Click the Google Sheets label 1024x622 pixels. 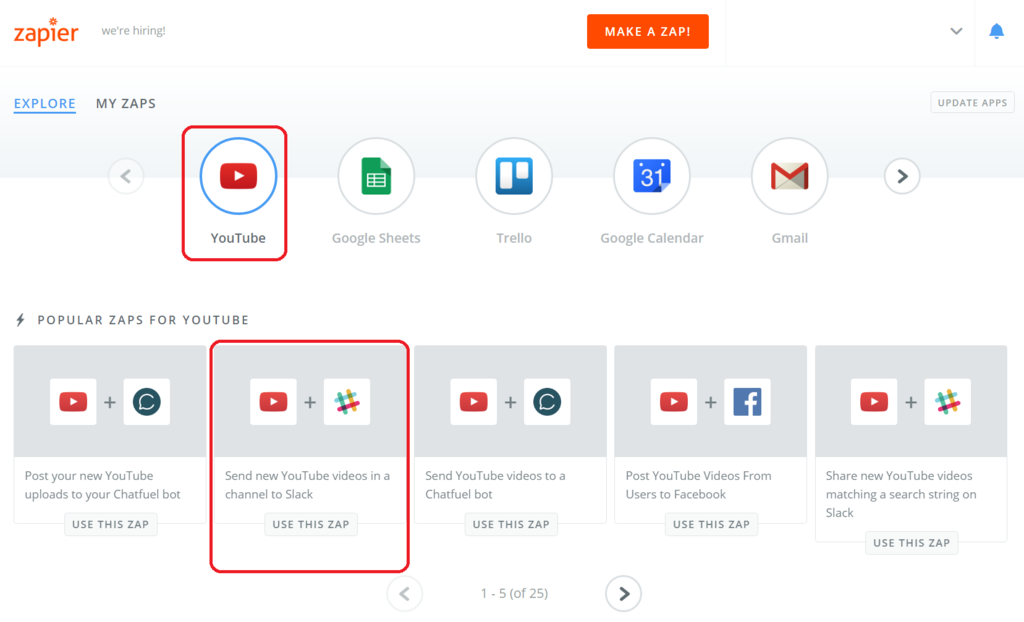coord(376,238)
